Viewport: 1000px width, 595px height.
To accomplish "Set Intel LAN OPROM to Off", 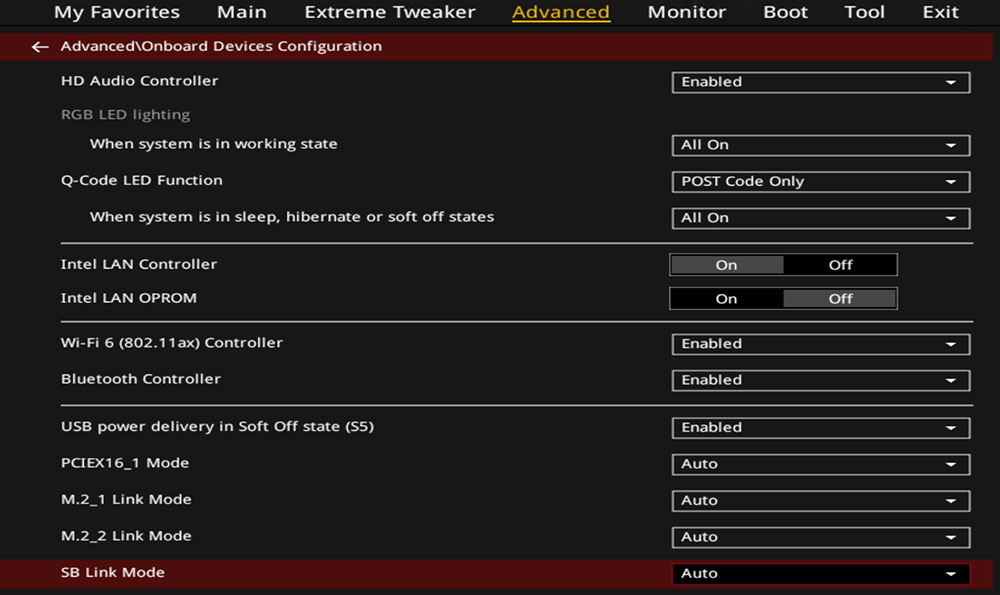I will pos(841,298).
